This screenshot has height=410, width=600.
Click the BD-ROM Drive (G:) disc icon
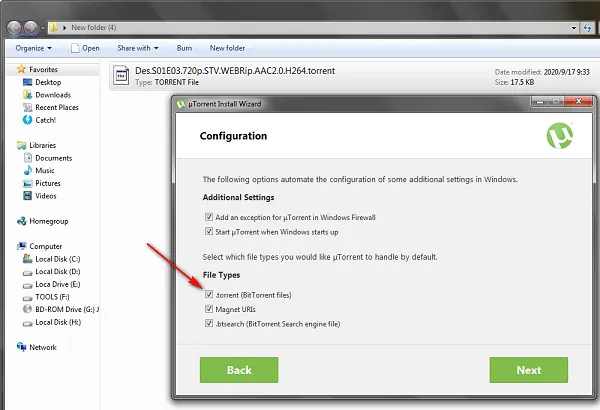[x=28, y=309]
